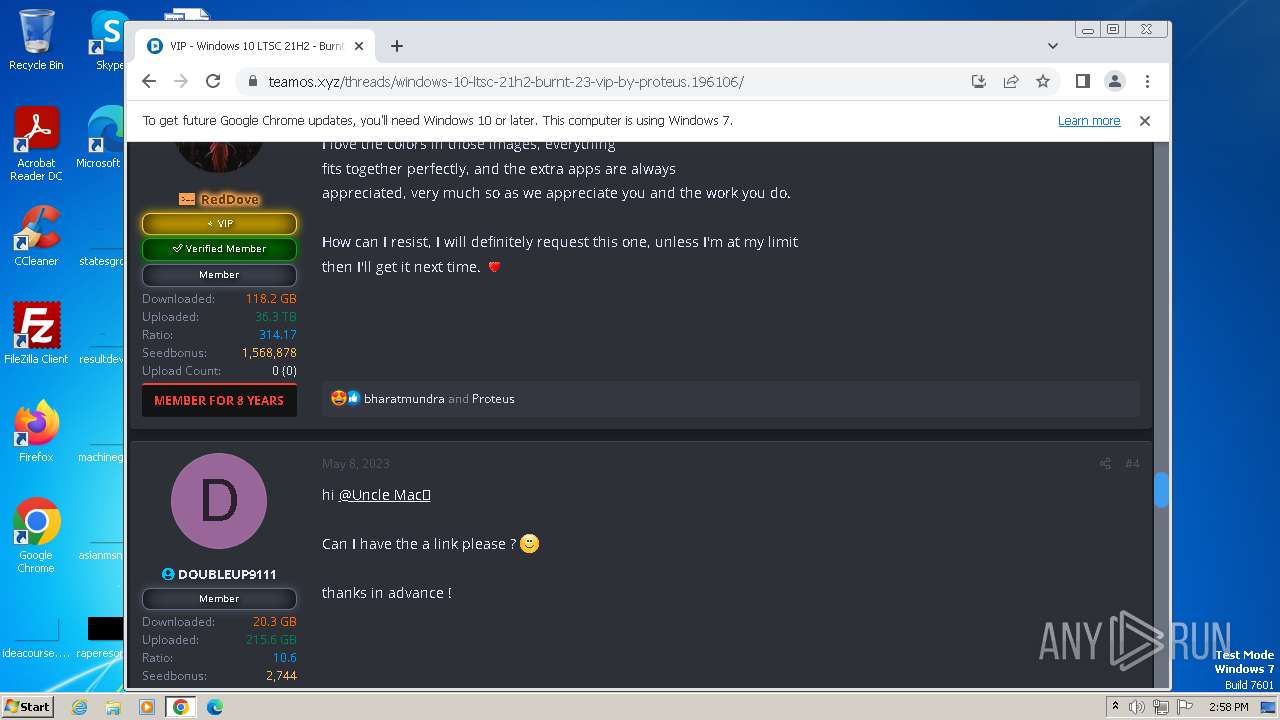1280x720 pixels.
Task: Open the Chrome profile avatar icon
Action: tap(1114, 81)
